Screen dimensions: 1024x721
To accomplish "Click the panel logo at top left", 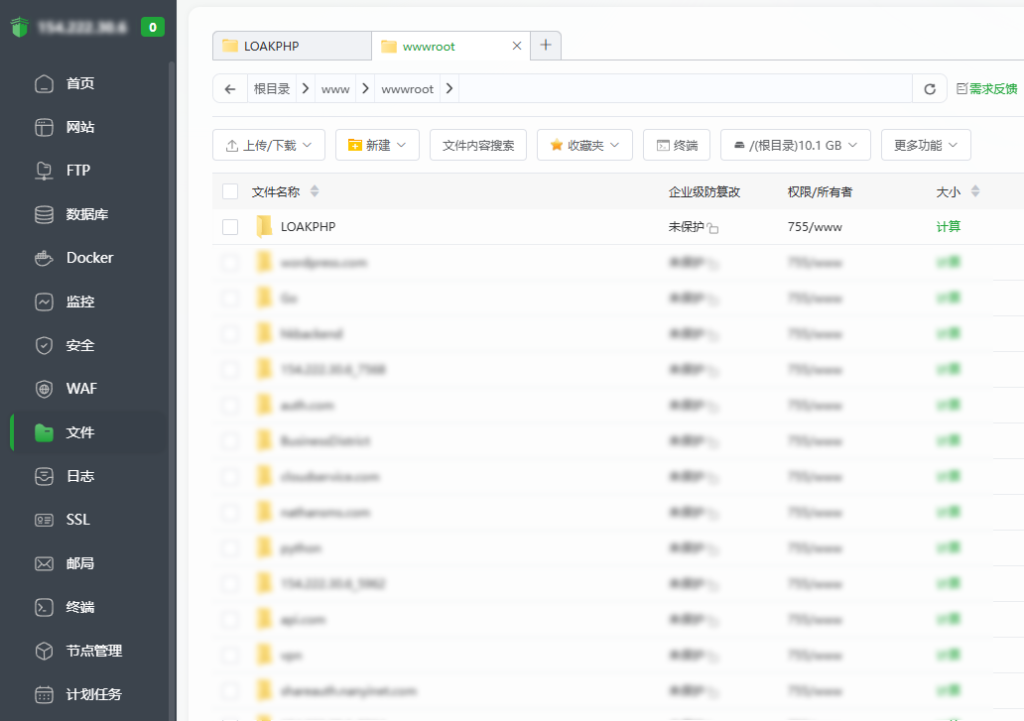I will pyautogui.click(x=20, y=27).
